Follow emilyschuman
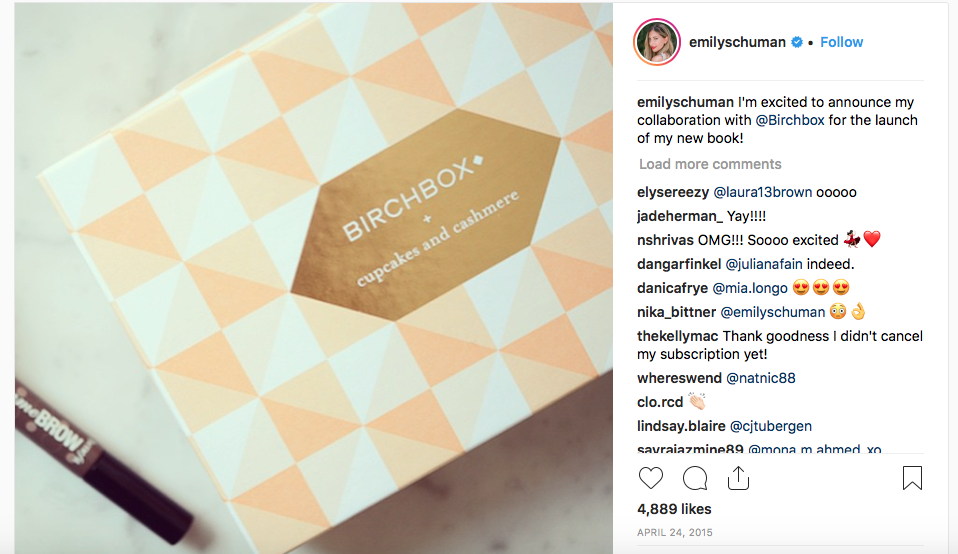958x554 pixels. point(841,42)
